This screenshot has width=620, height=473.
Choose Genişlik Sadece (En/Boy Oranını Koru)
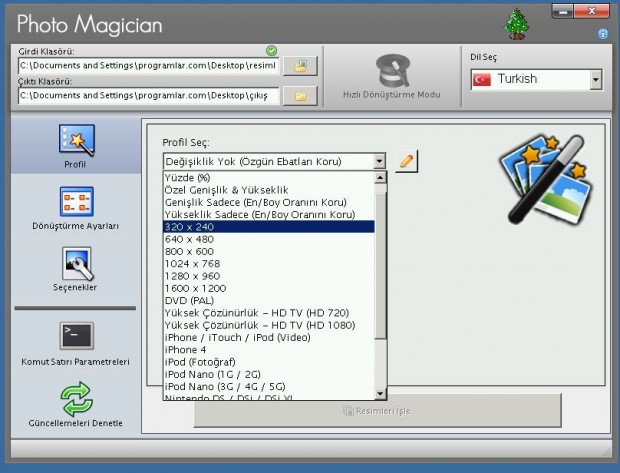[x=268, y=202]
